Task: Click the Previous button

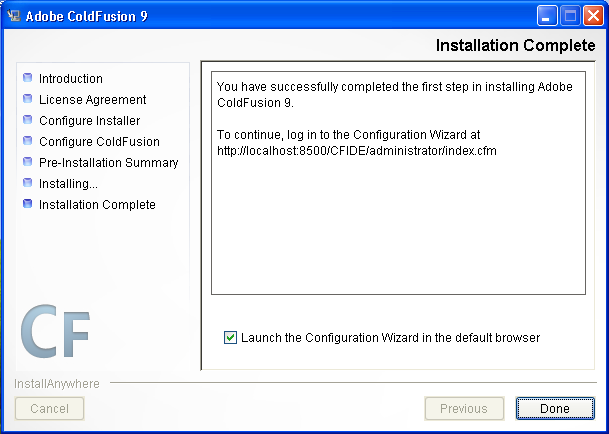Action: (x=464, y=408)
